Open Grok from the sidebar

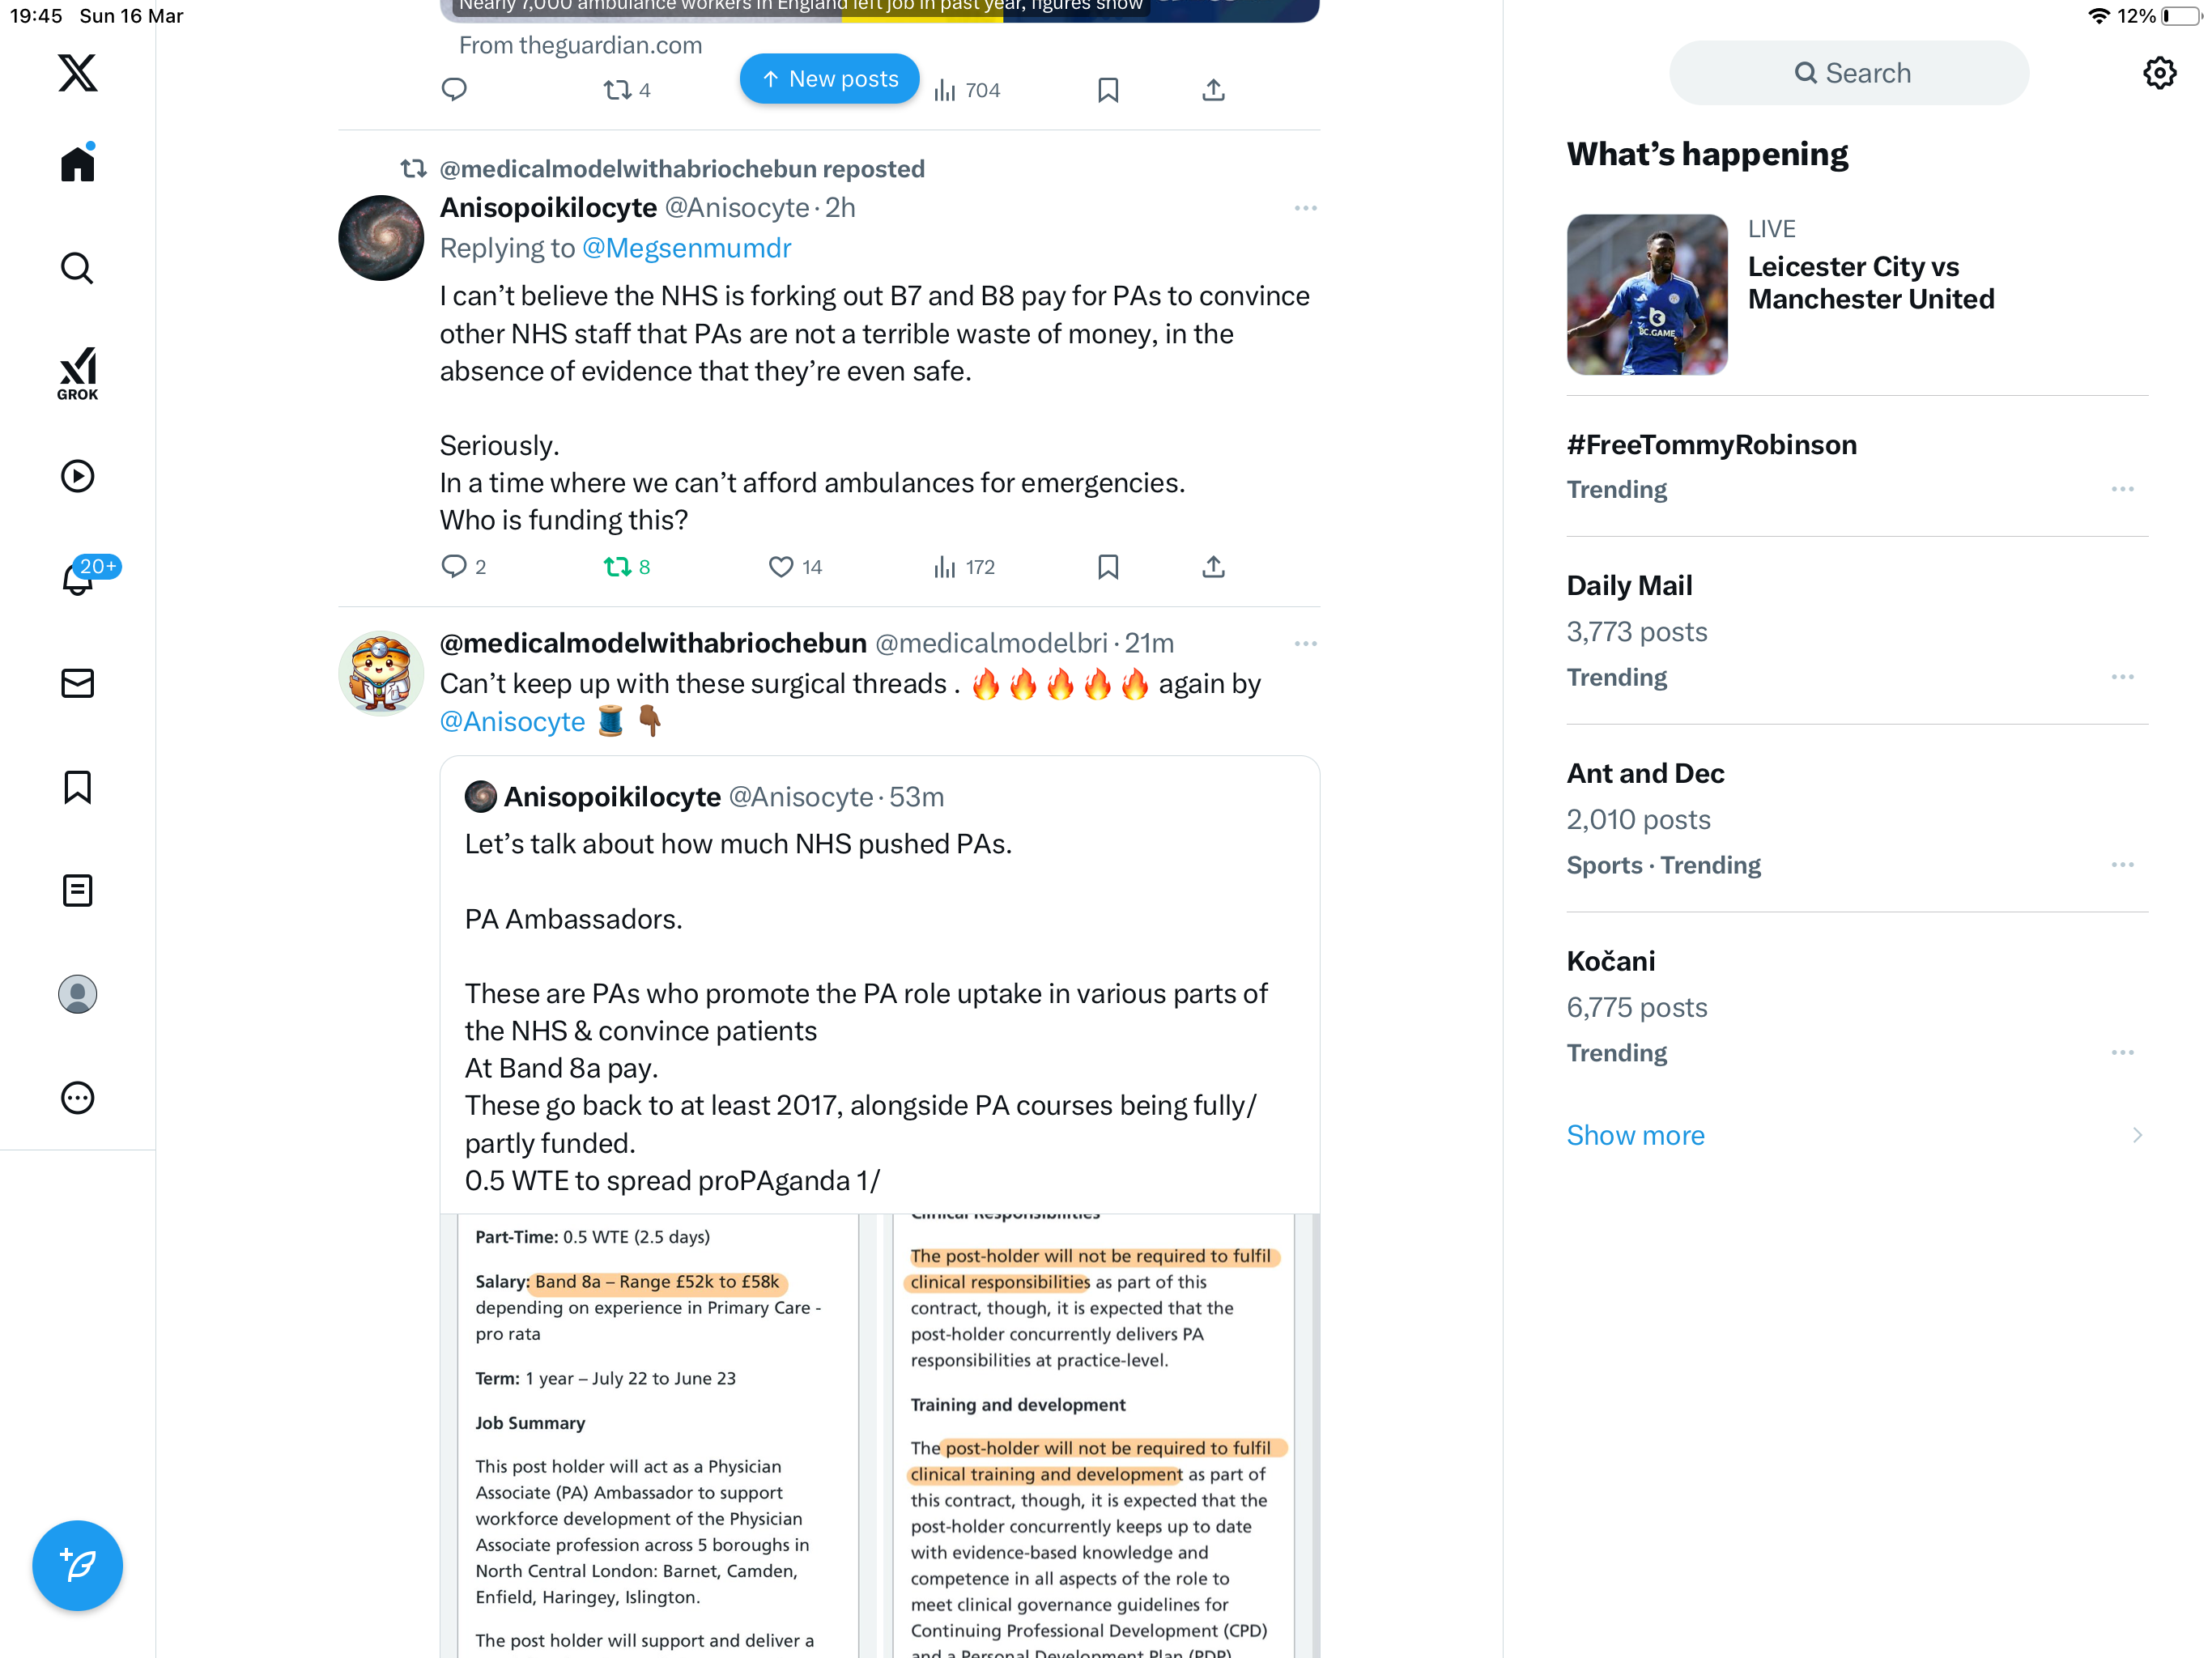(77, 373)
